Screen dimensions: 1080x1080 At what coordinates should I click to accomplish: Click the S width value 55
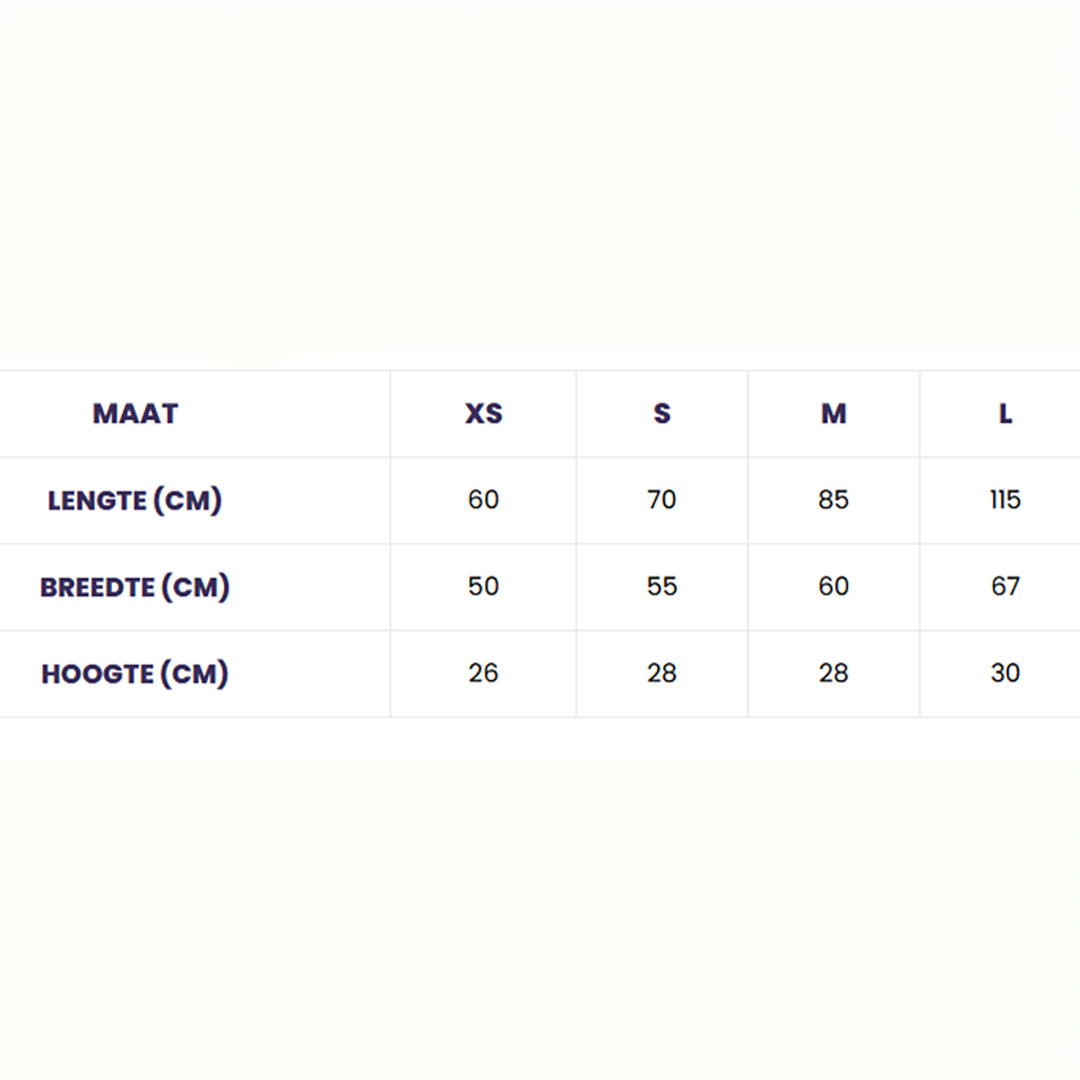click(662, 587)
